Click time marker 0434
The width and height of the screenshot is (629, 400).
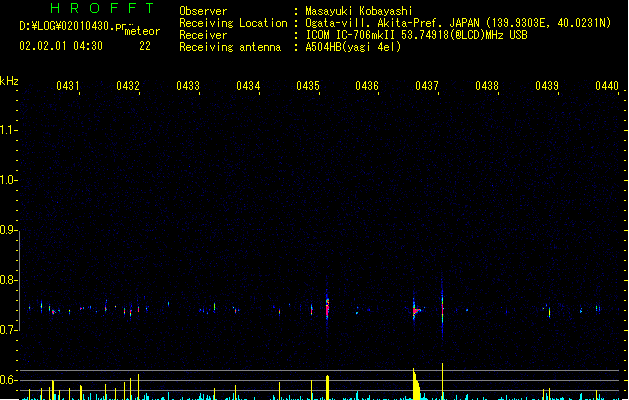(248, 85)
